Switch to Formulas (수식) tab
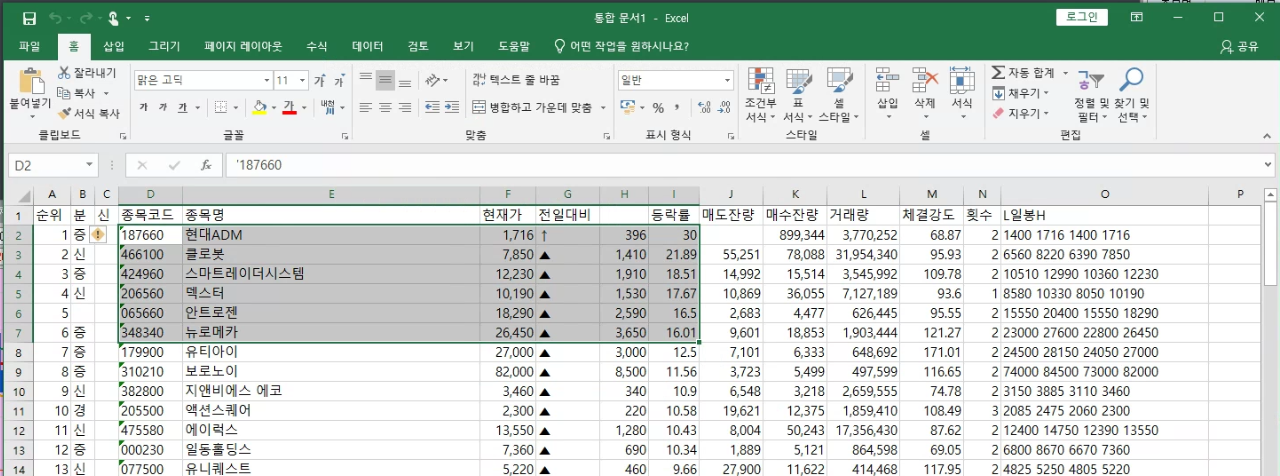Screen dimensions: 1280x476 pos(317,46)
